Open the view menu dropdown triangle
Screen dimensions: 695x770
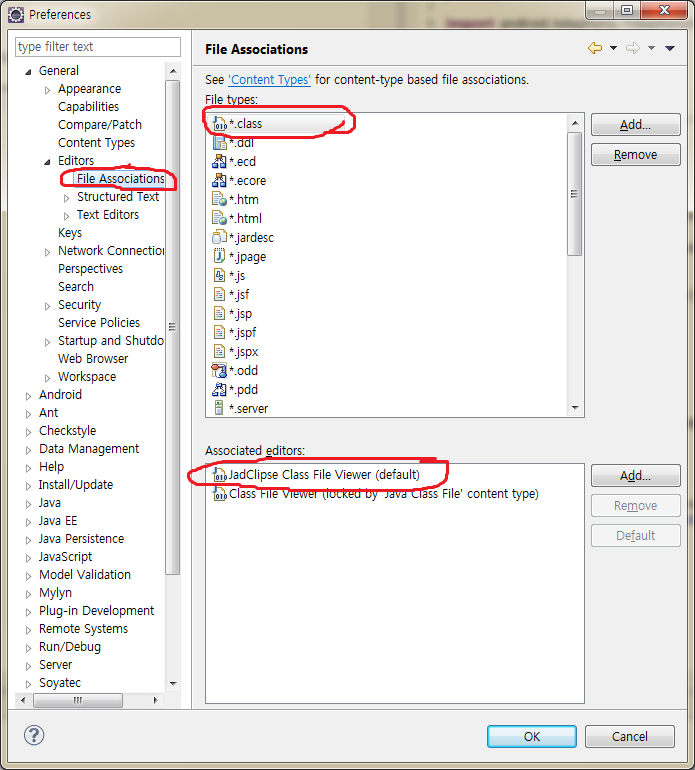click(670, 48)
